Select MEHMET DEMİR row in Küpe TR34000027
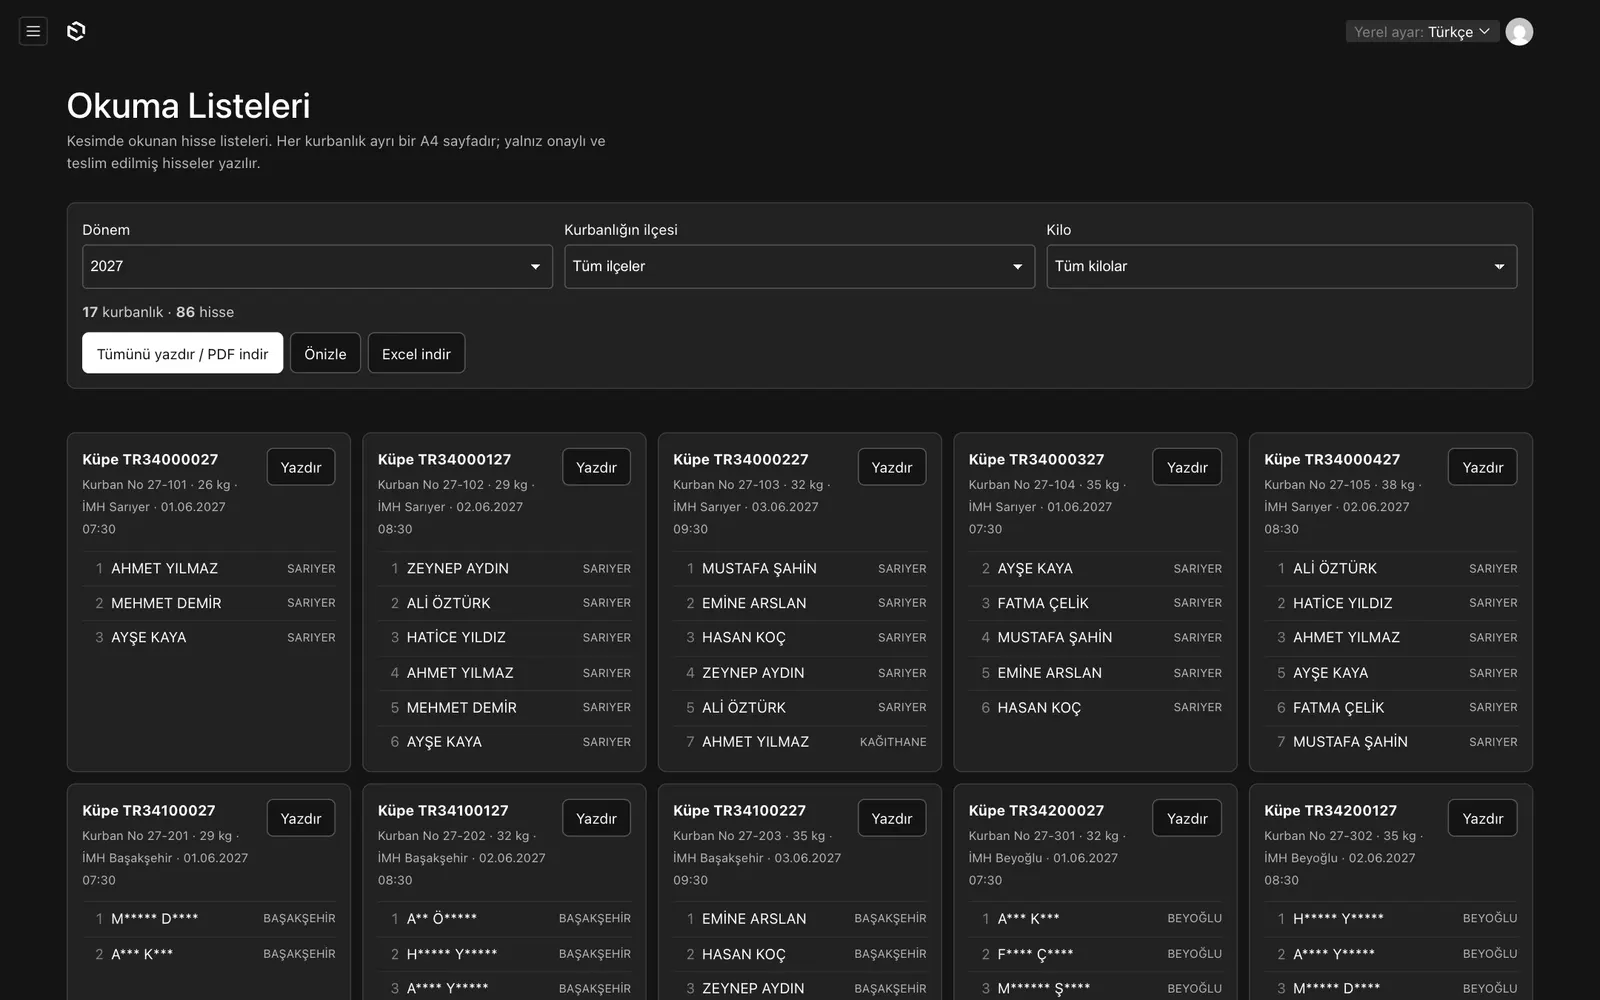 click(209, 603)
